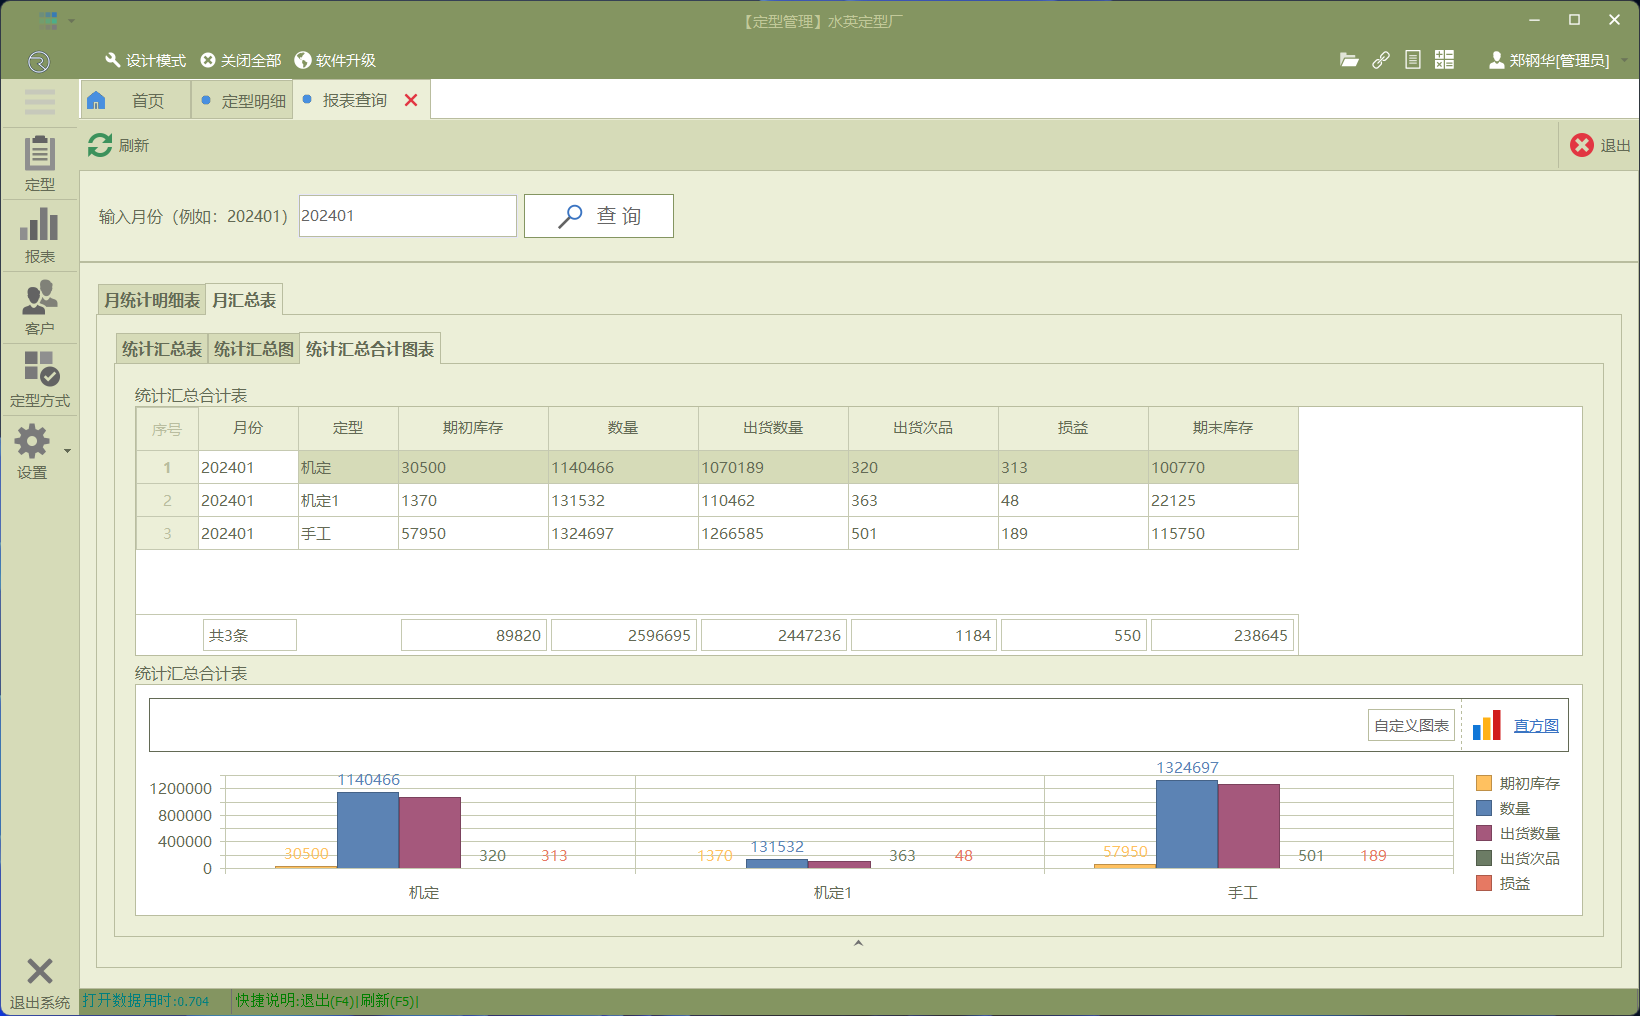
Task: Click the blue 手工 数量 bar
Action: (1187, 824)
